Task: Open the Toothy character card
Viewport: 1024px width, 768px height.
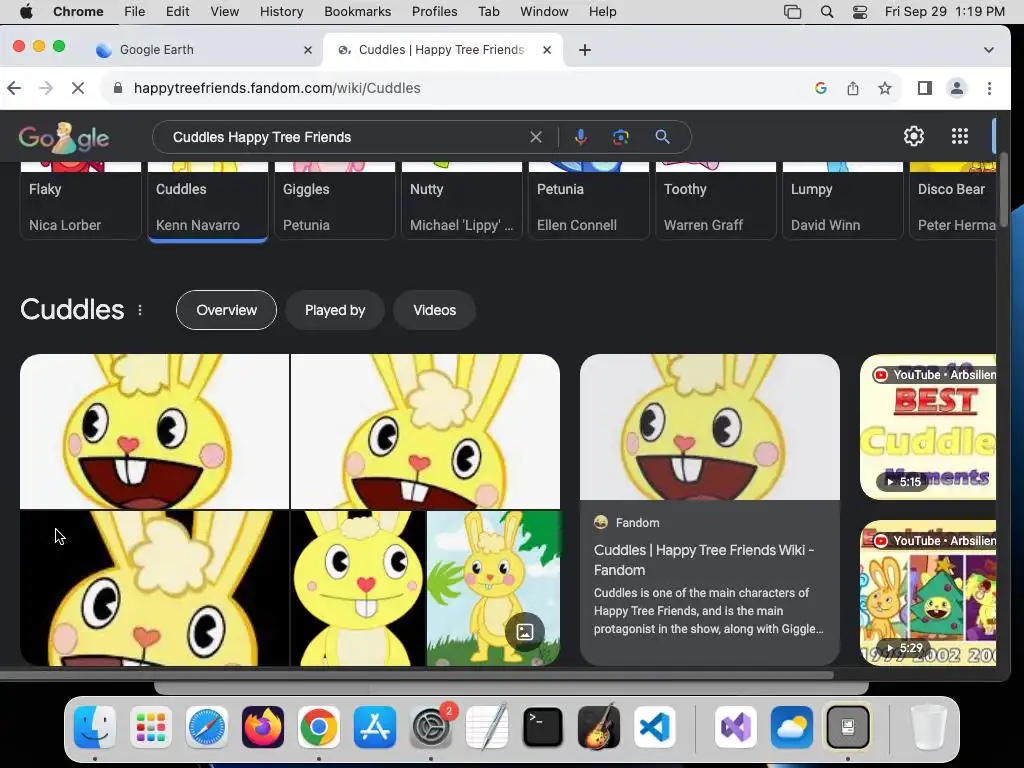Action: (716, 201)
